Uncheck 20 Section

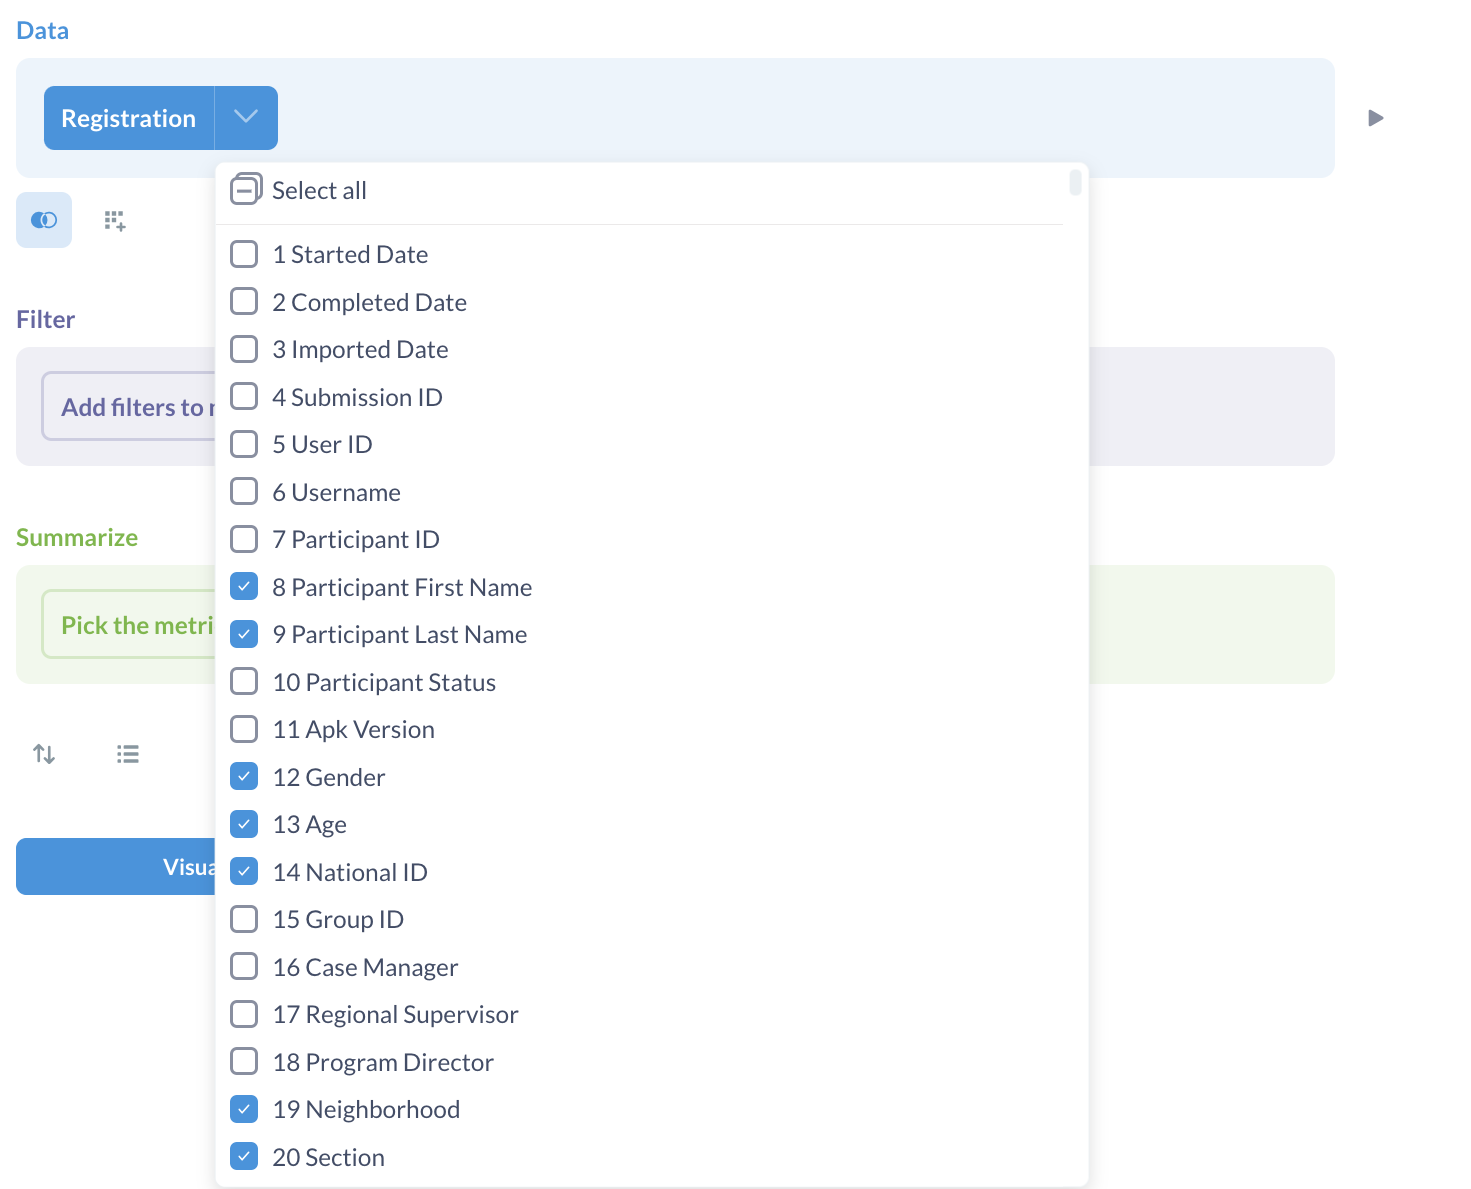[244, 1156]
